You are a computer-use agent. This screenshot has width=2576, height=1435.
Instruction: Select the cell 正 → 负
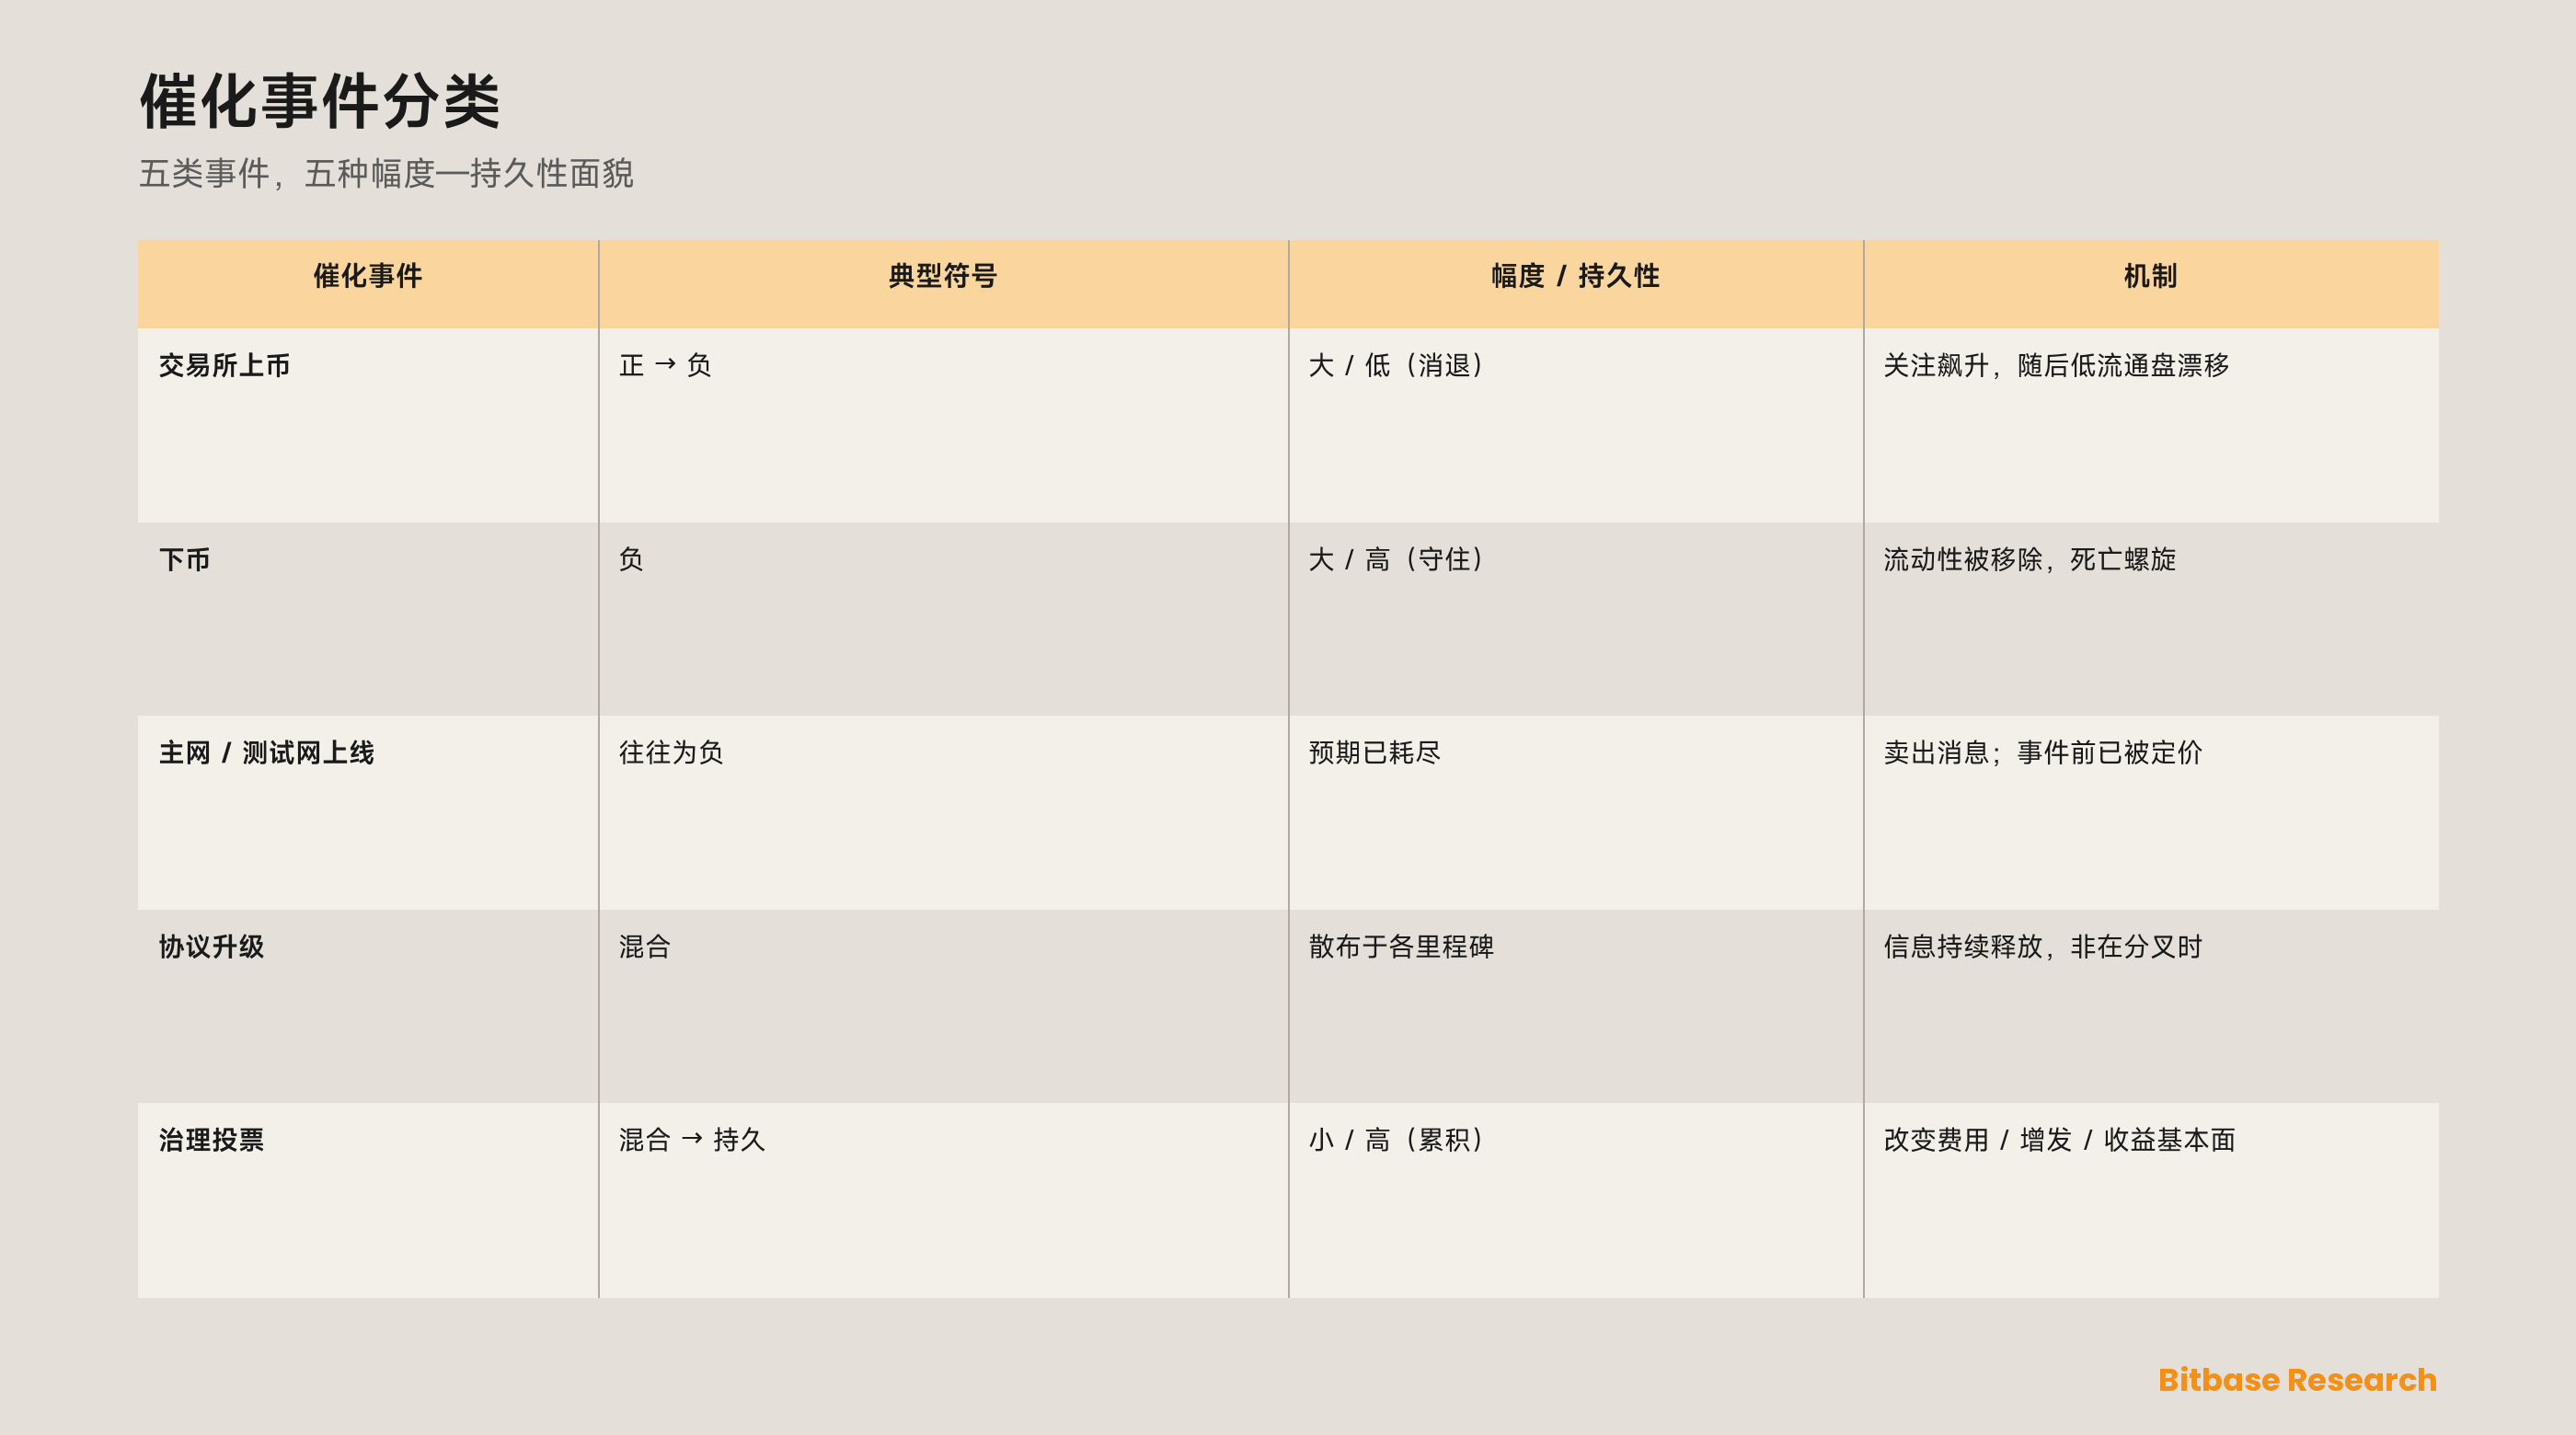tap(665, 366)
